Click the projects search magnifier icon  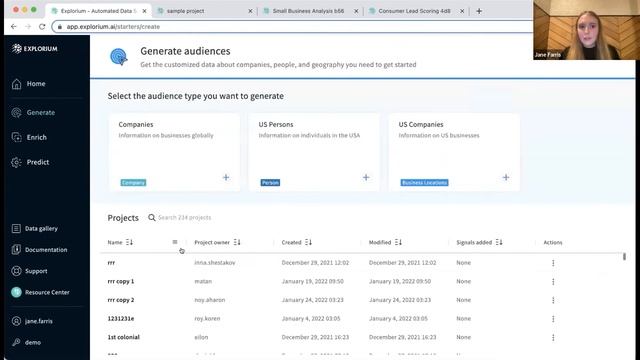click(151, 218)
